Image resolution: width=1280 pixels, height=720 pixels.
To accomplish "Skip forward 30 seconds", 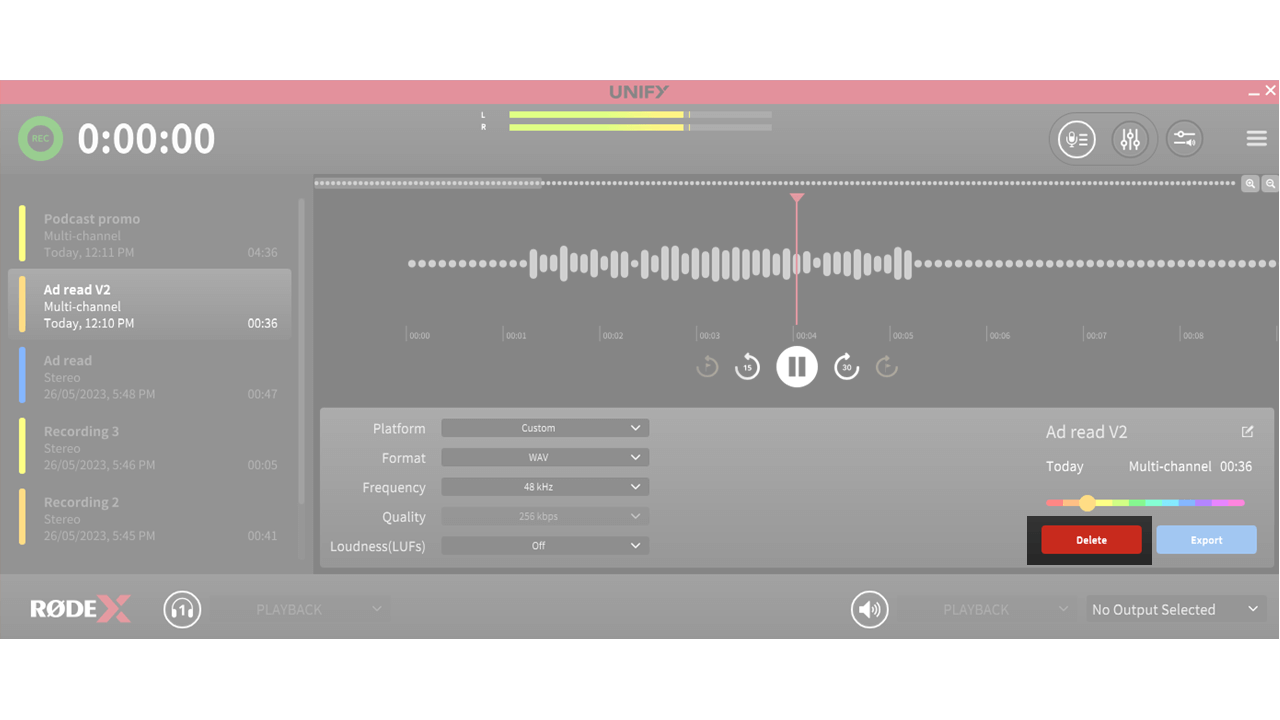I will [846, 366].
